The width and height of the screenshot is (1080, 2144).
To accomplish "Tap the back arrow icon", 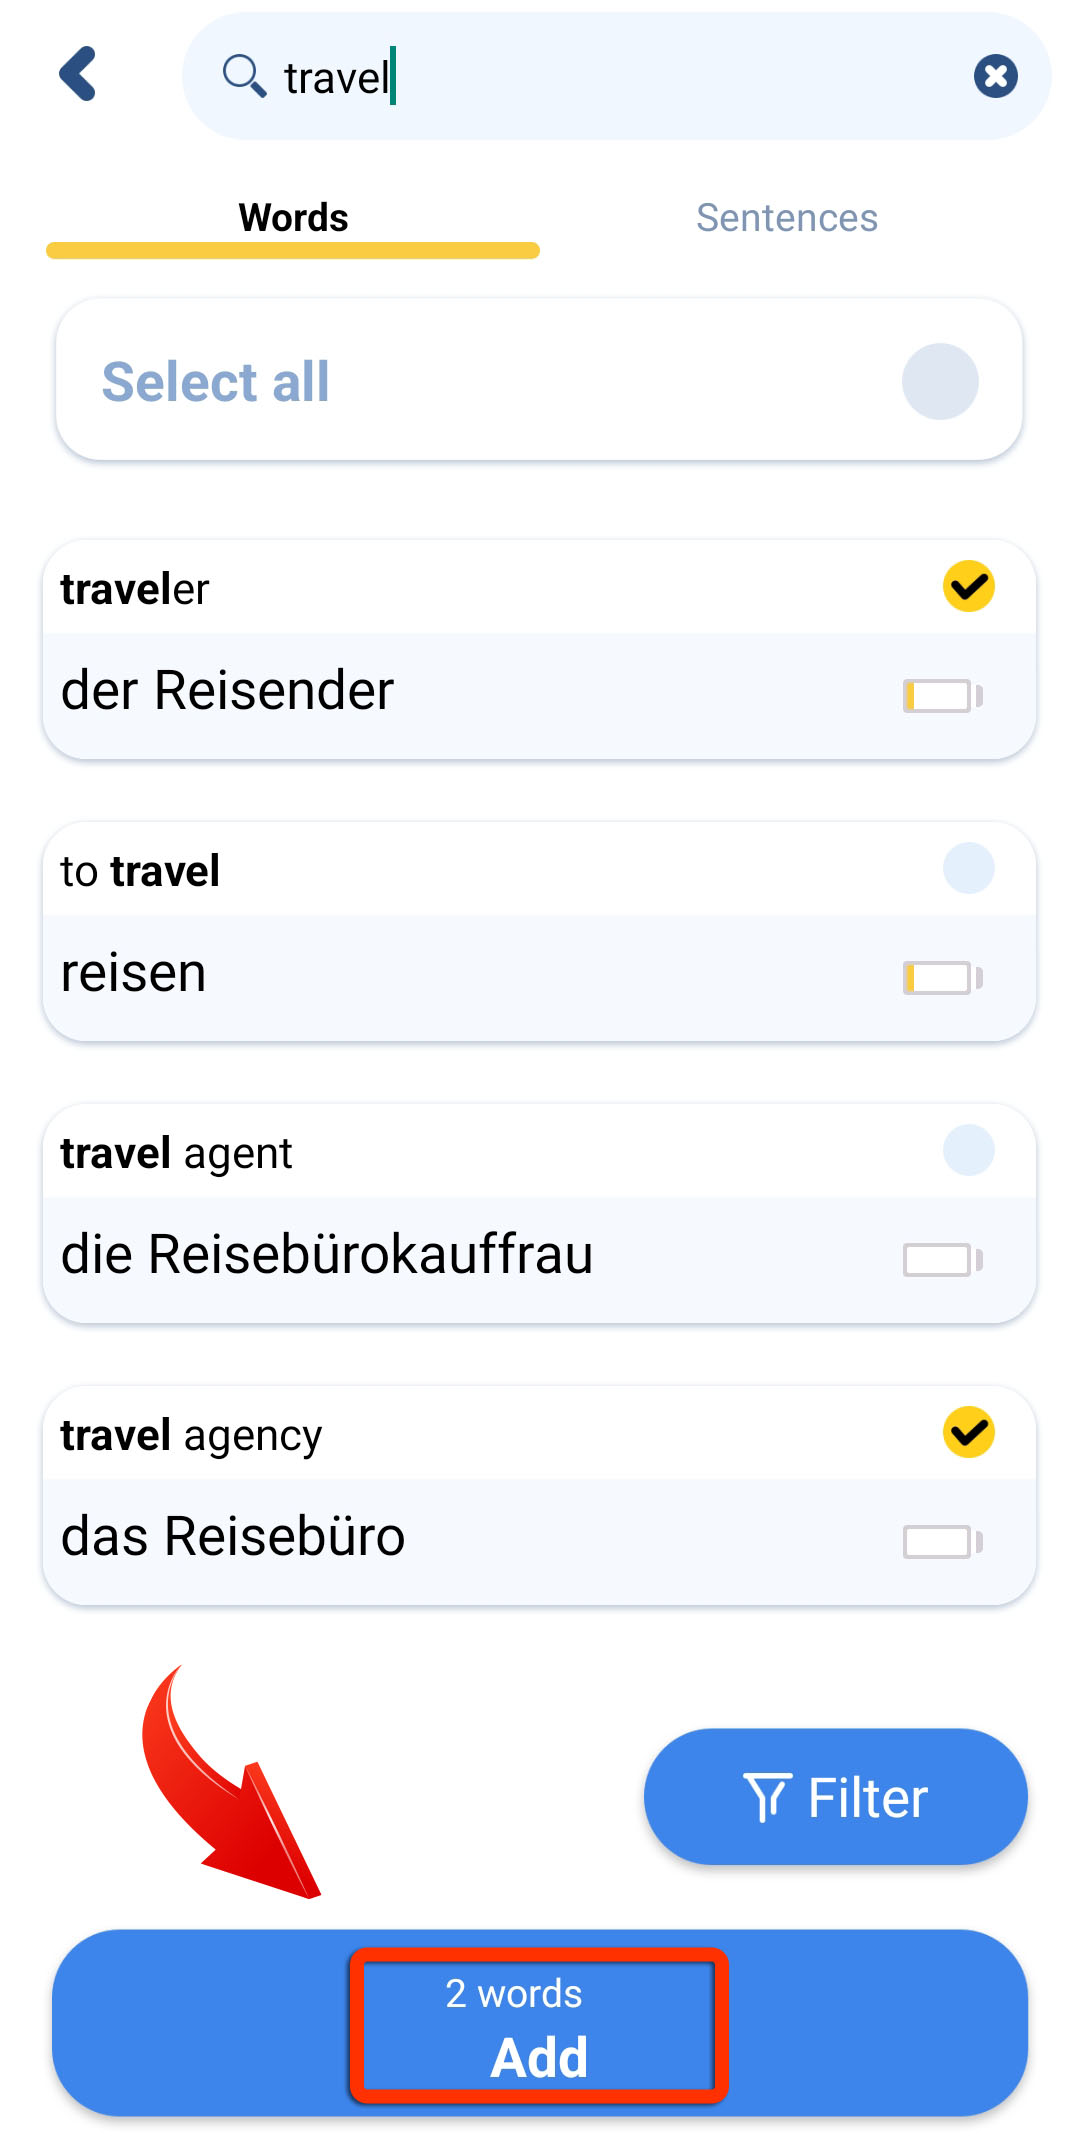I will tap(78, 74).
